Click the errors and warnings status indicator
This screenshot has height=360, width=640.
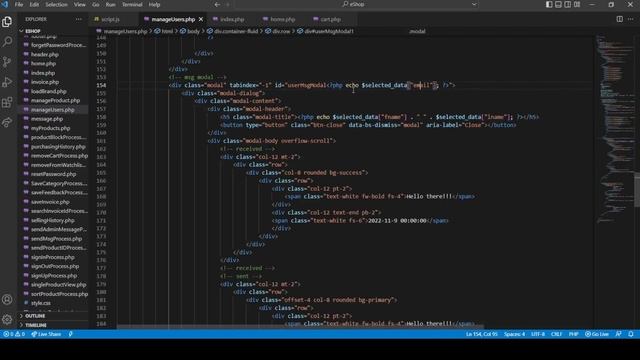coord(14,334)
